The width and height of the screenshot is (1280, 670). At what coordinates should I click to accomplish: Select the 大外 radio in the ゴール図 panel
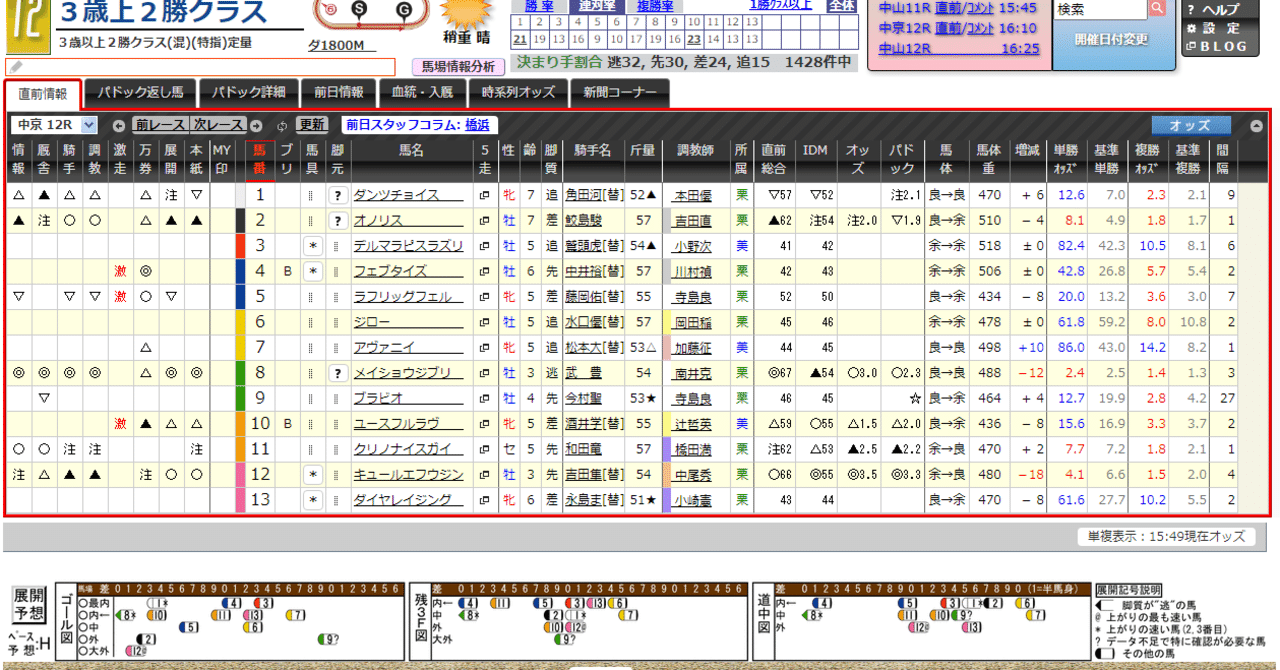coord(84,651)
